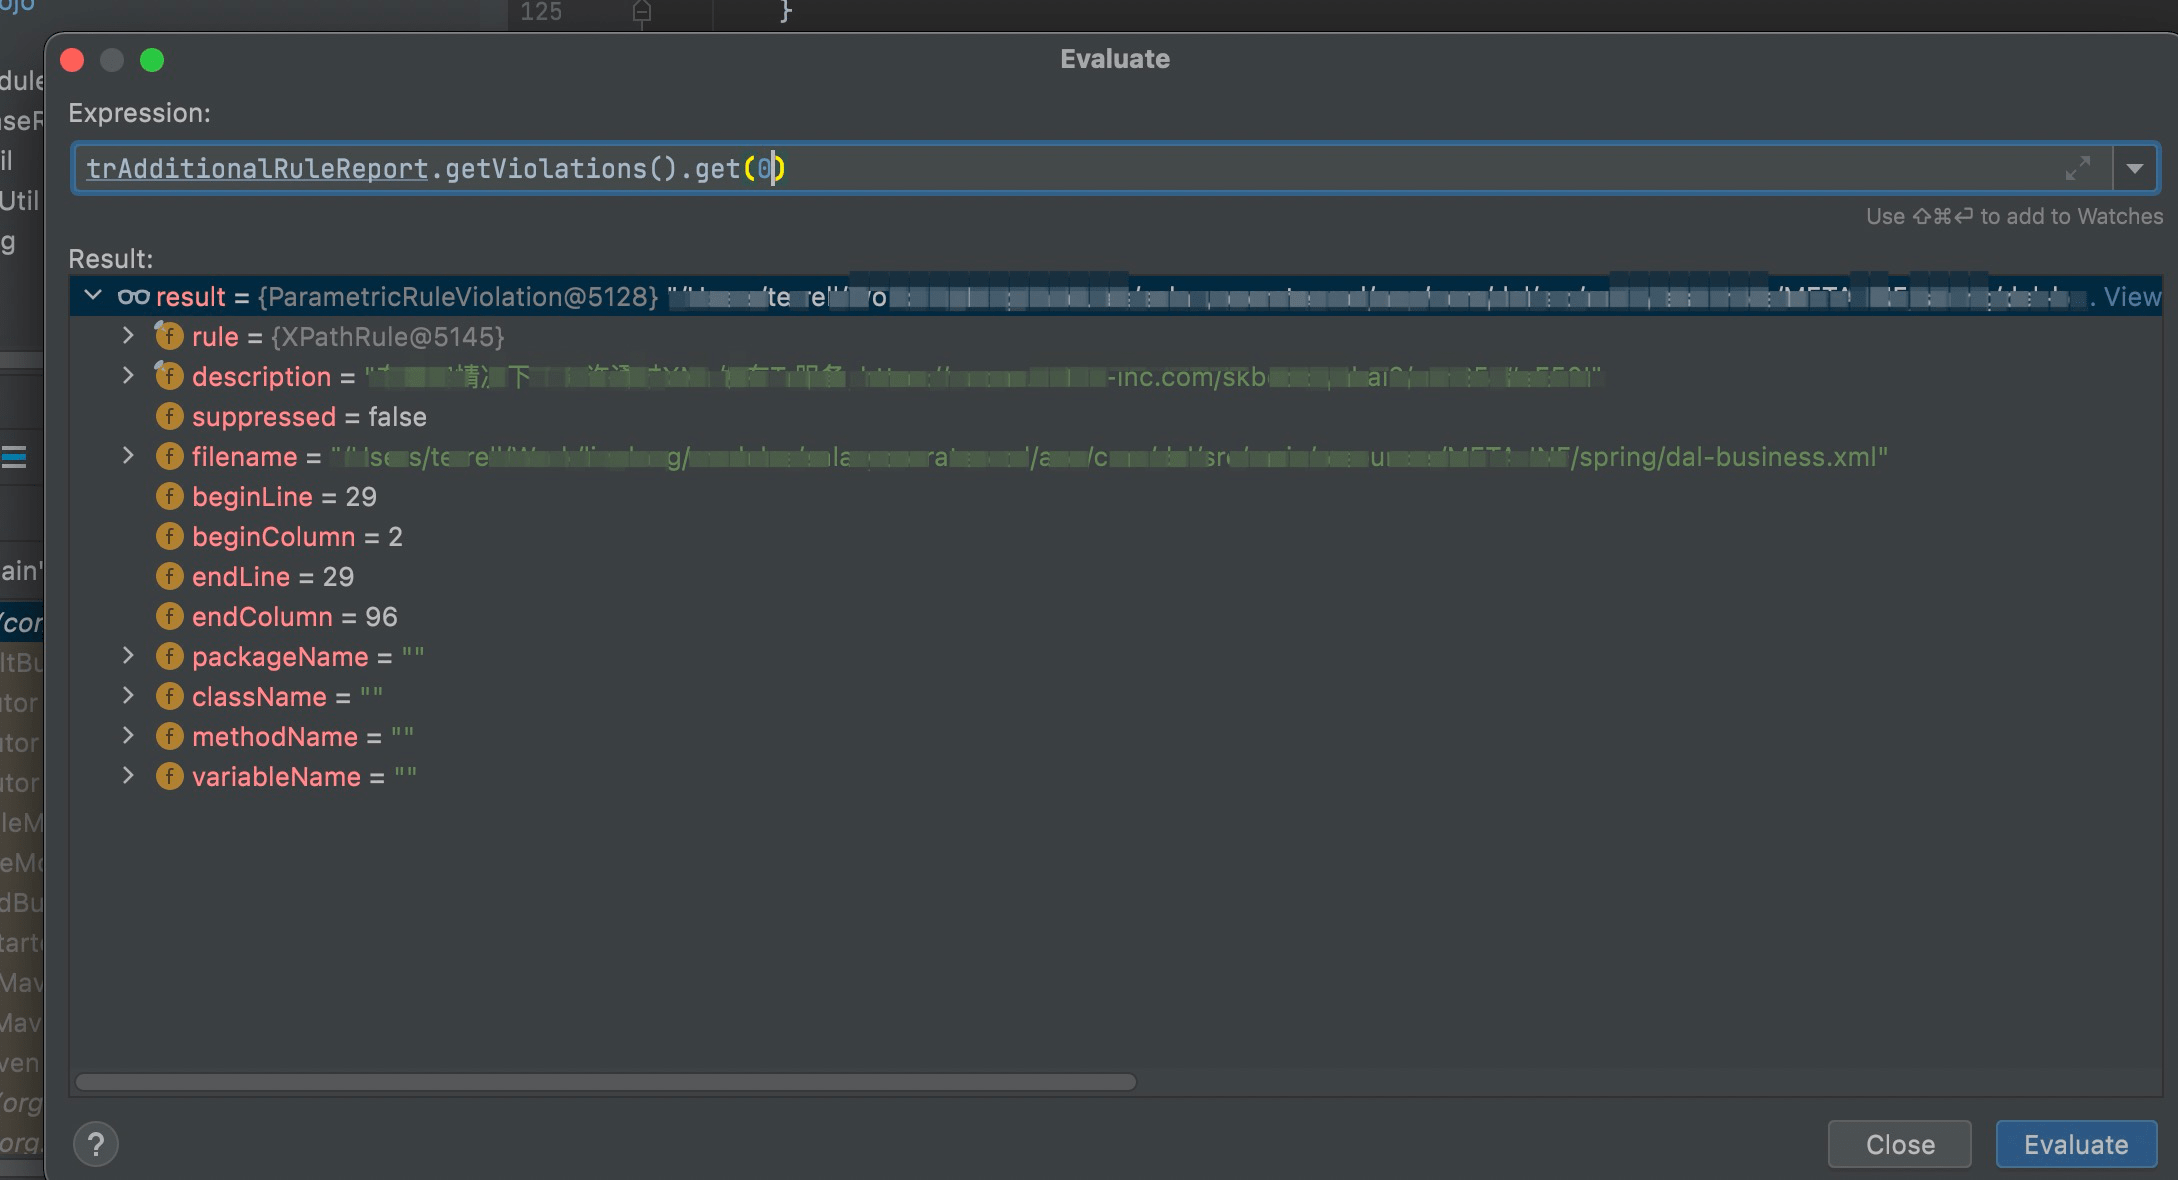Collapse the "result" node
The image size is (2178, 1180).
click(x=95, y=296)
